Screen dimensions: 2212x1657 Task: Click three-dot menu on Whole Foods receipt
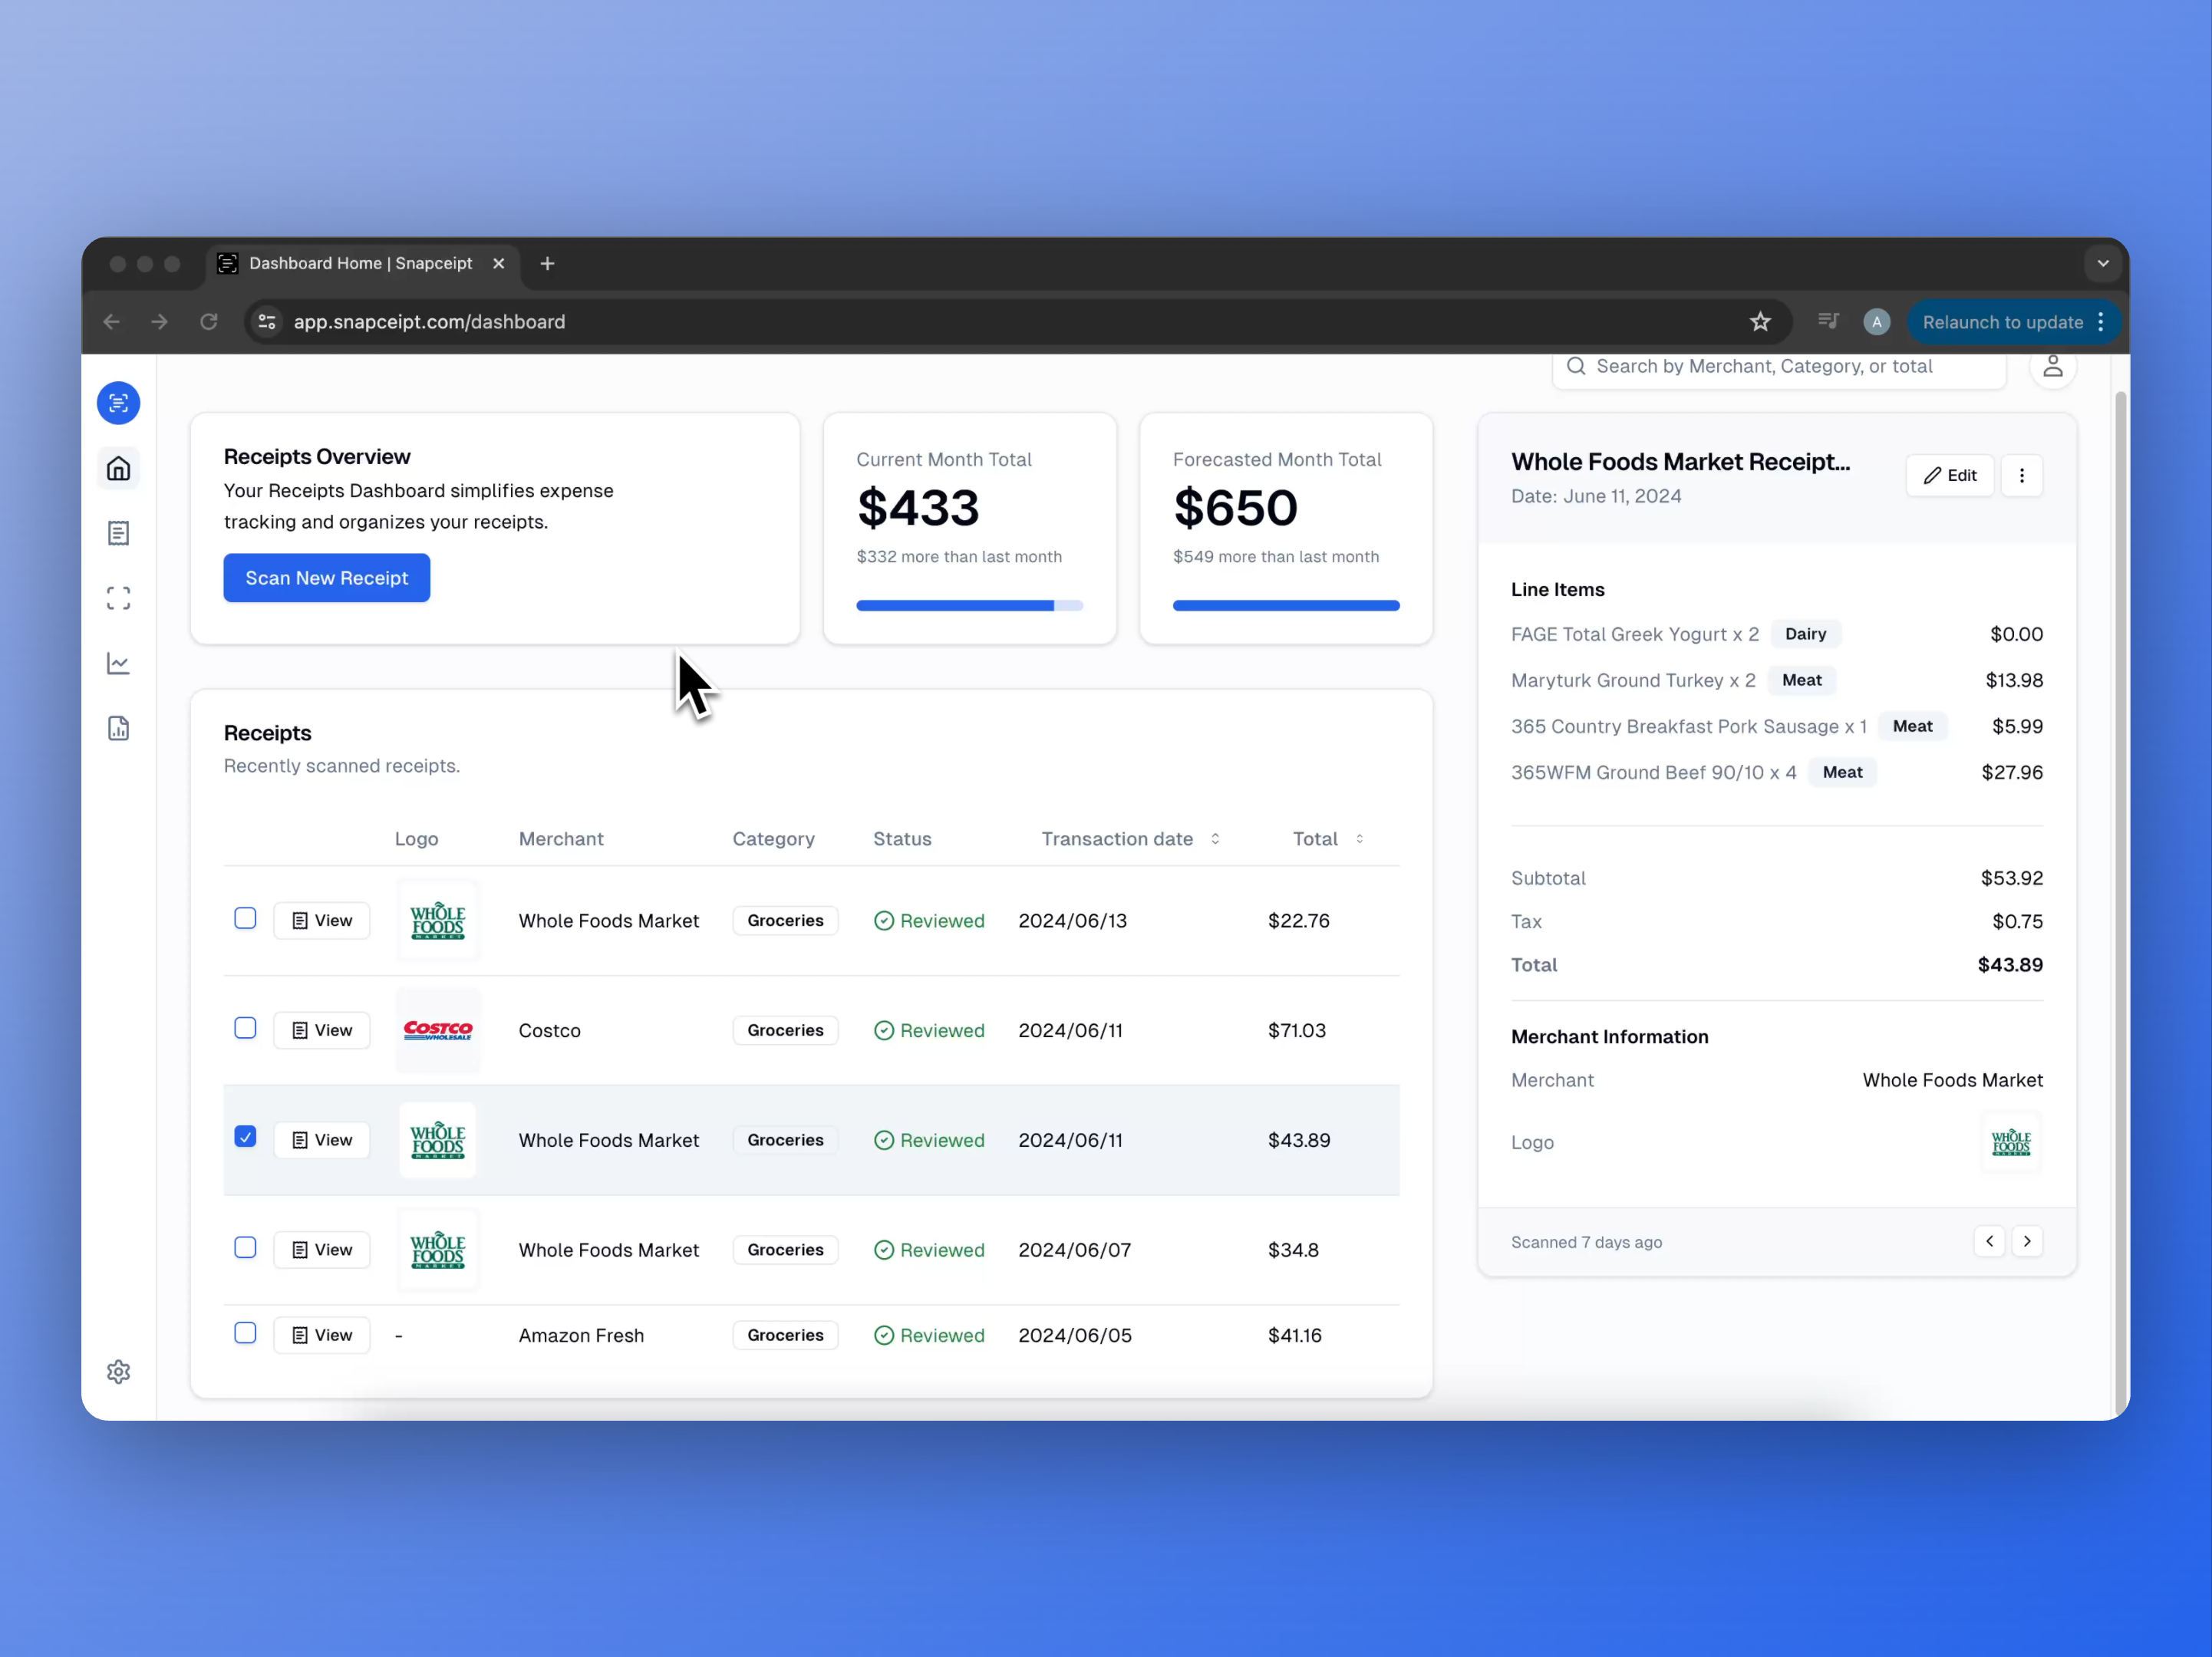click(x=2022, y=473)
